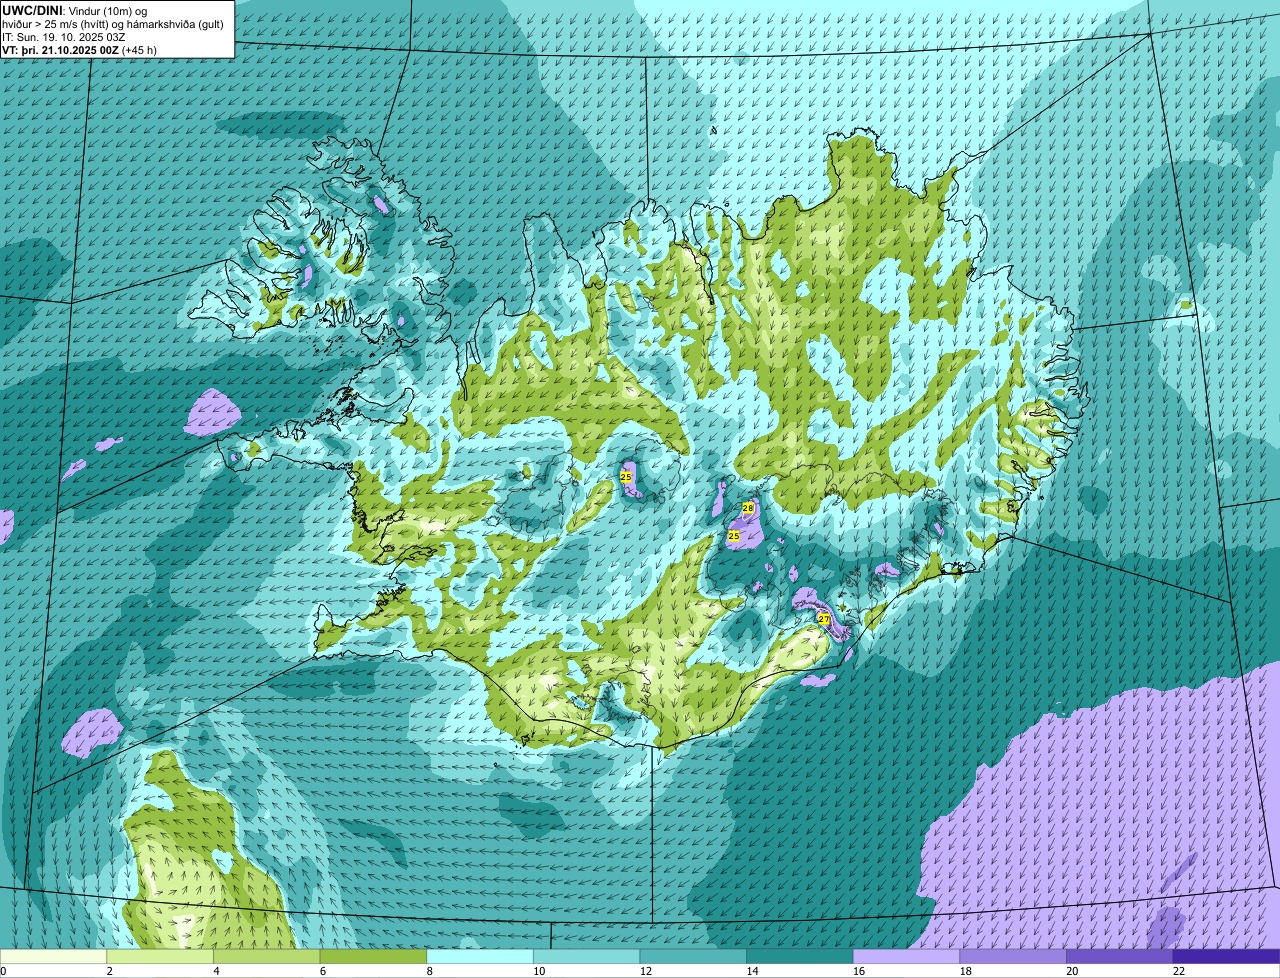
Task: Click the pale yellow 0–2 m/s legend swatch
Action: [53, 956]
